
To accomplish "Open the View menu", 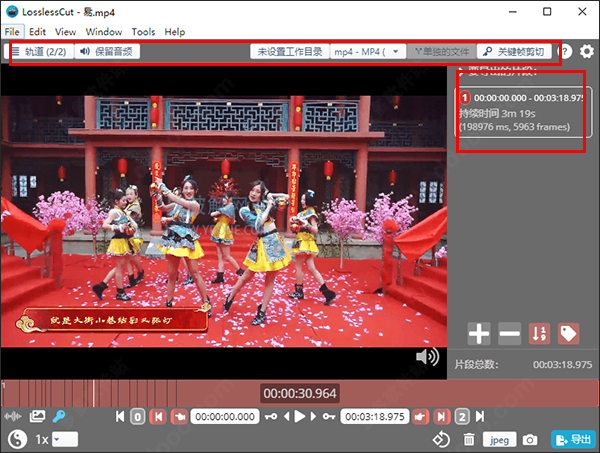I will [x=65, y=32].
